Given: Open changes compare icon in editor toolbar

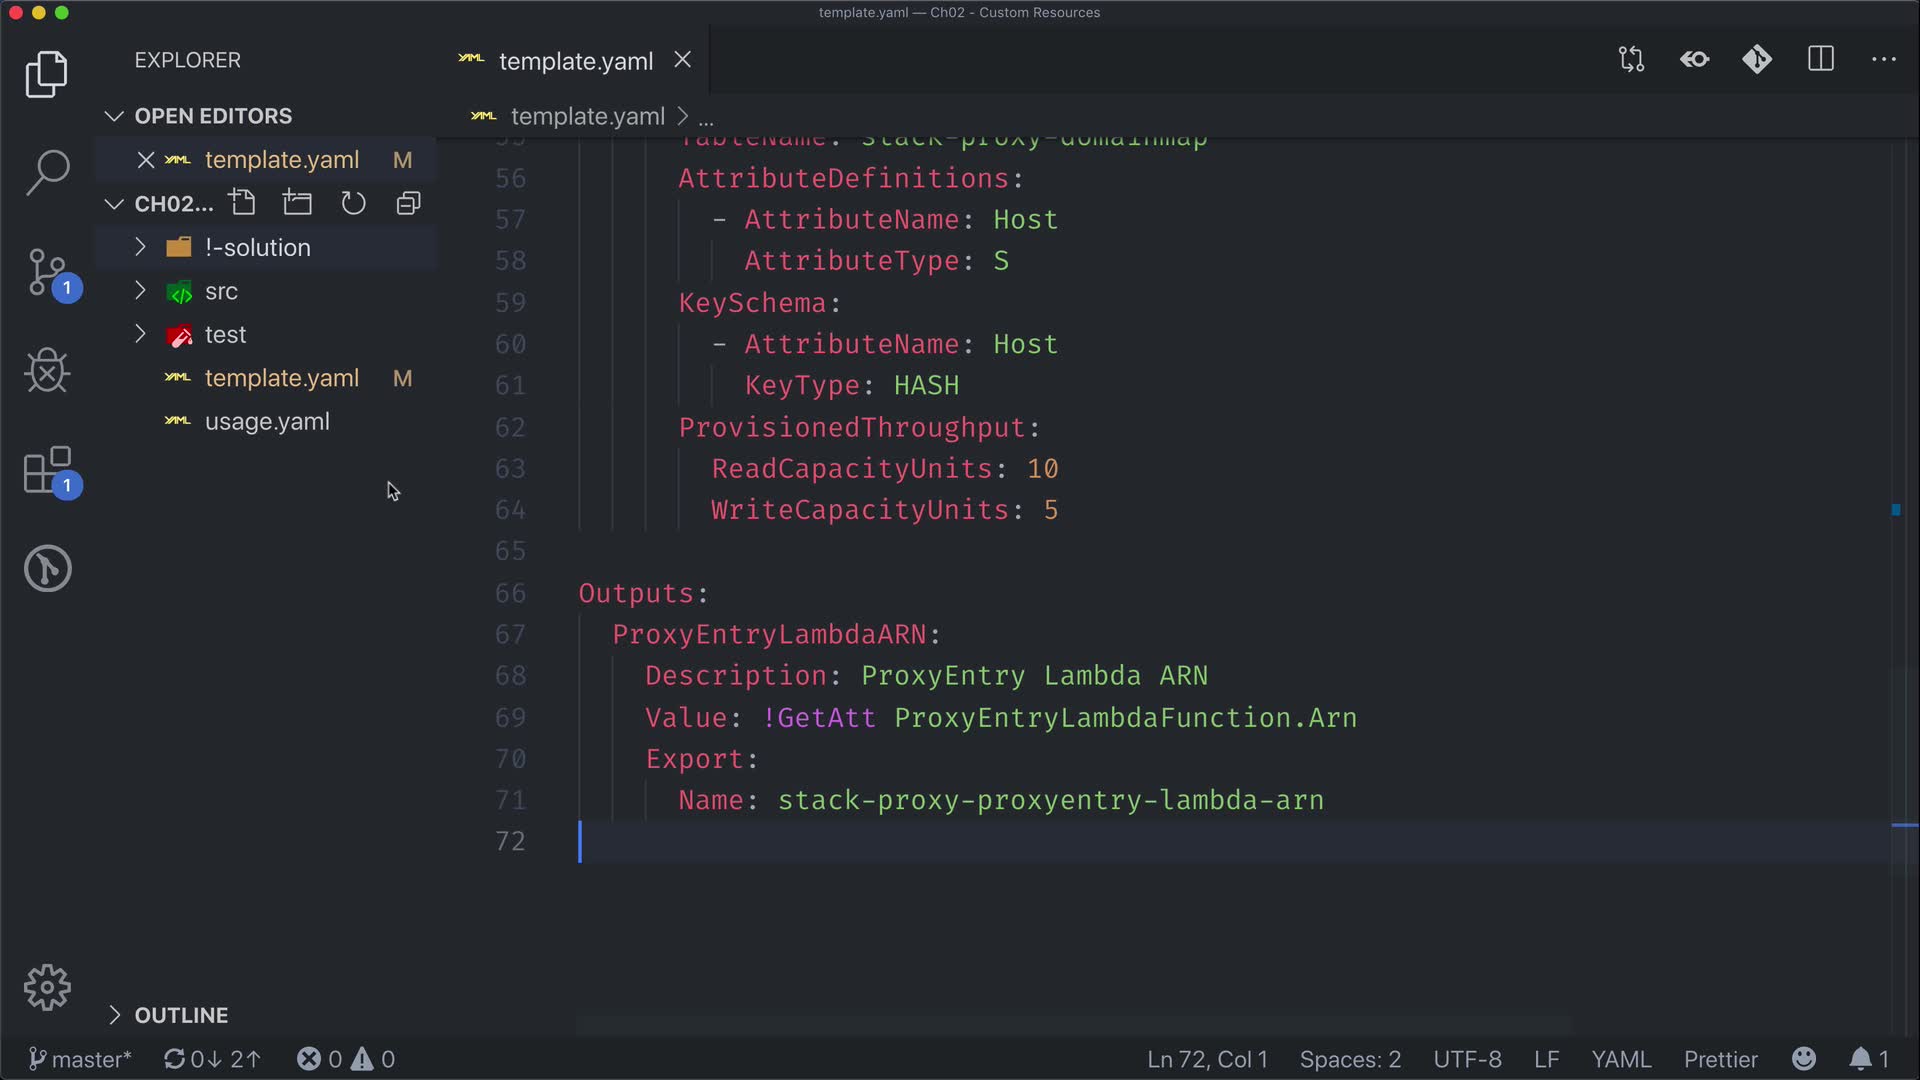Looking at the screenshot, I should [x=1631, y=59].
